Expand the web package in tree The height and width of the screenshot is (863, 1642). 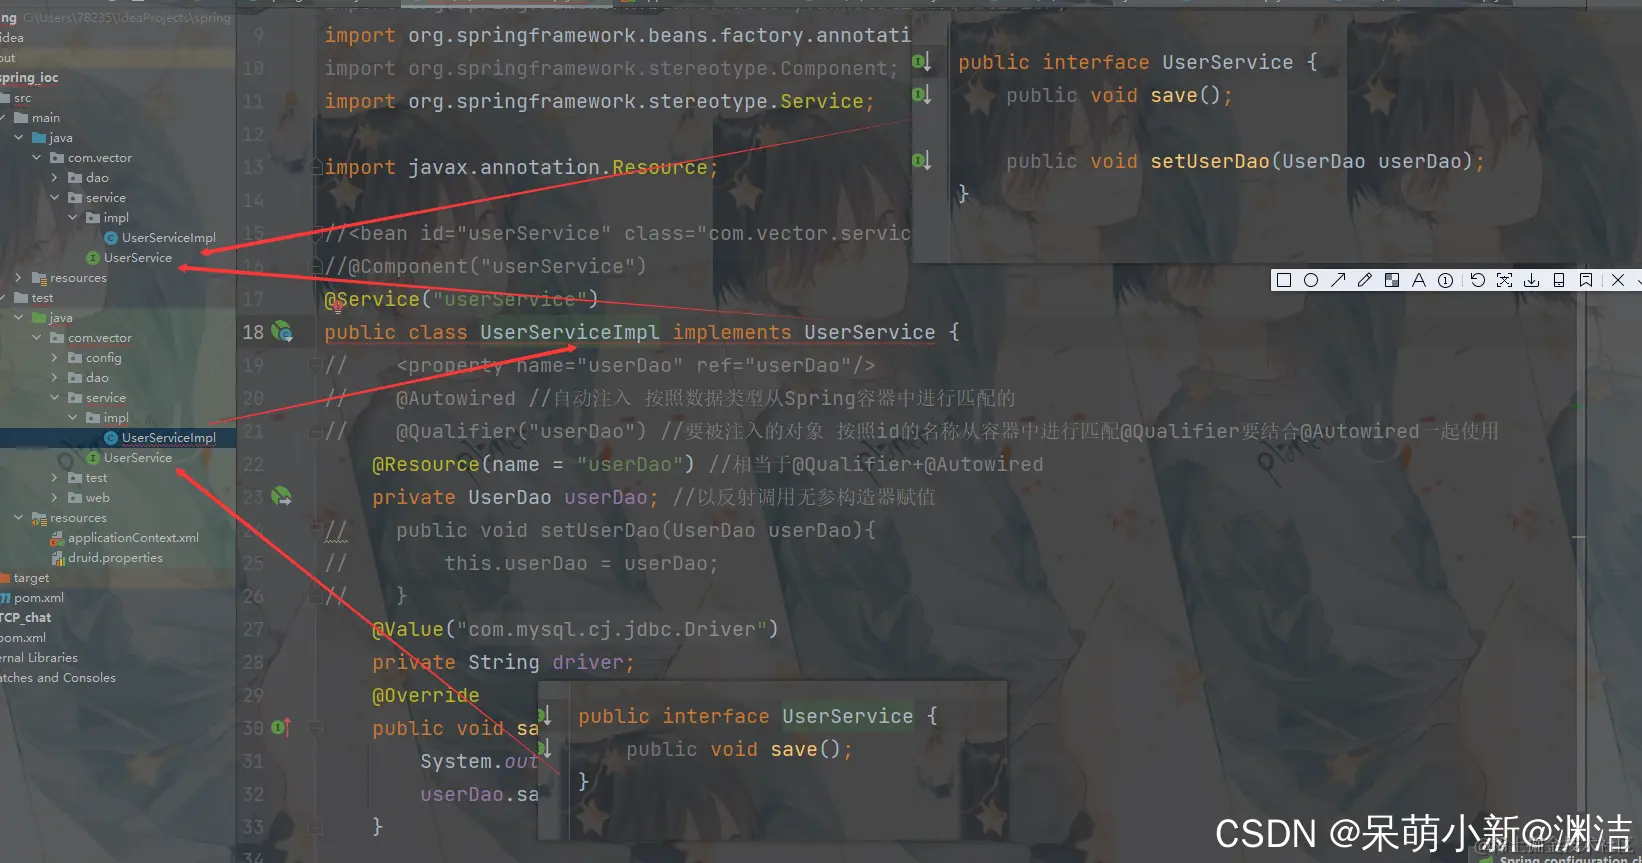pyautogui.click(x=54, y=498)
